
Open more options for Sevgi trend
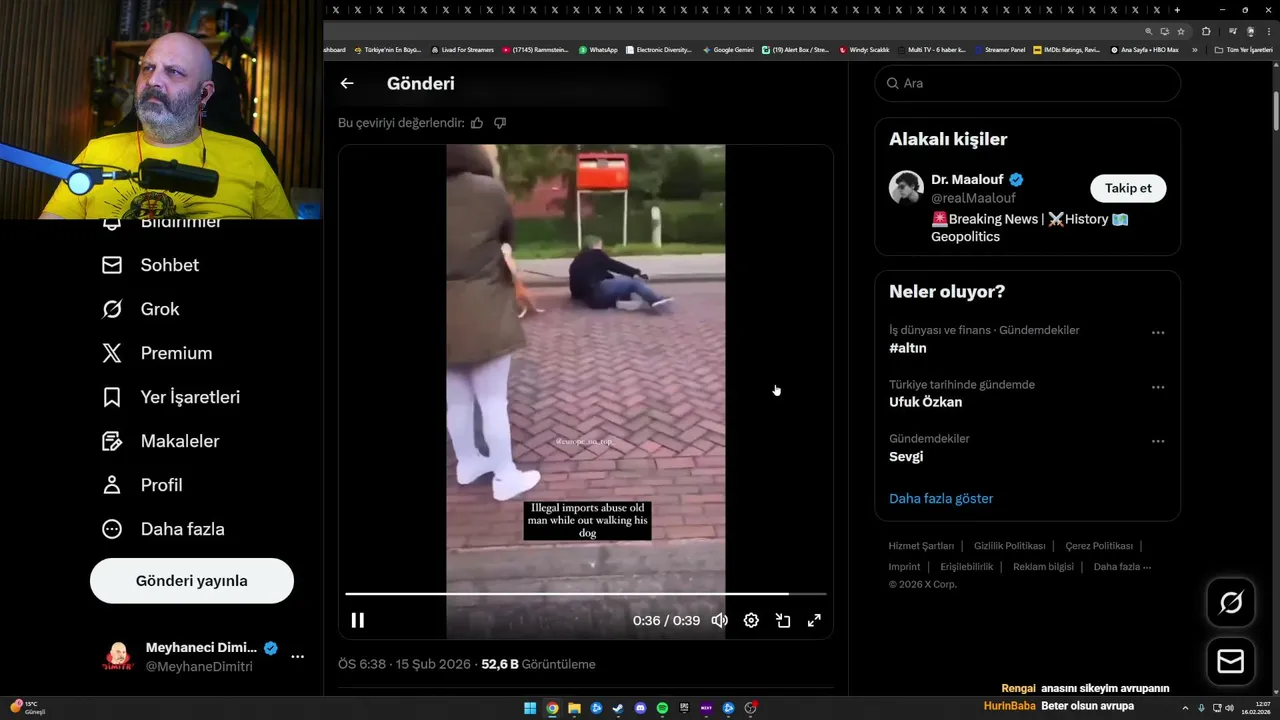point(1158,441)
